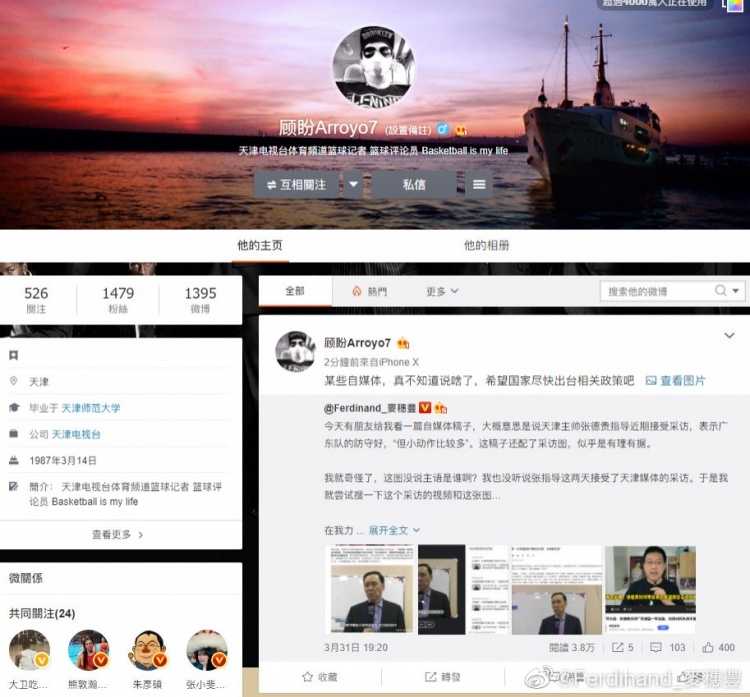The height and width of the screenshot is (697, 750).
Task: Open the first post image thumbnail
Action: point(370,590)
